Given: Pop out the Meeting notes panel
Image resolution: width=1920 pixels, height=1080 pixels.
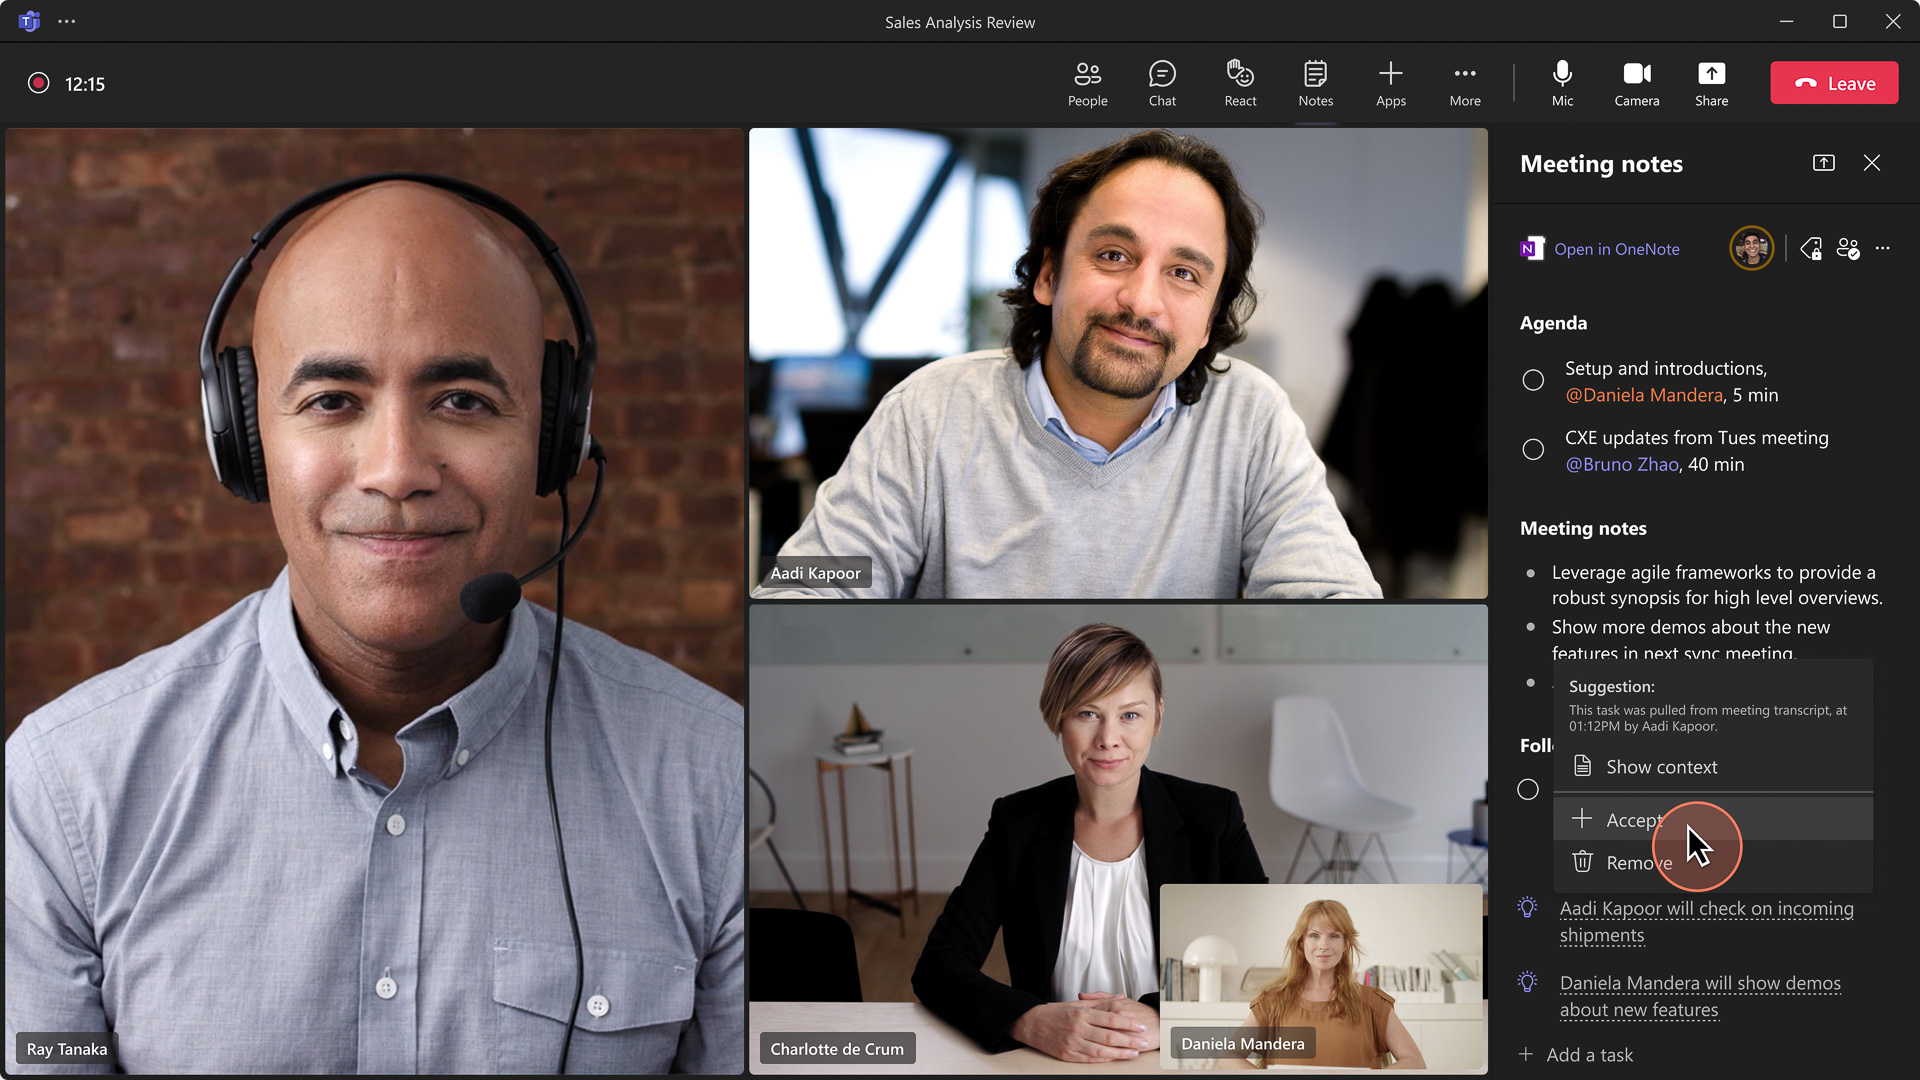Looking at the screenshot, I should (x=1824, y=163).
